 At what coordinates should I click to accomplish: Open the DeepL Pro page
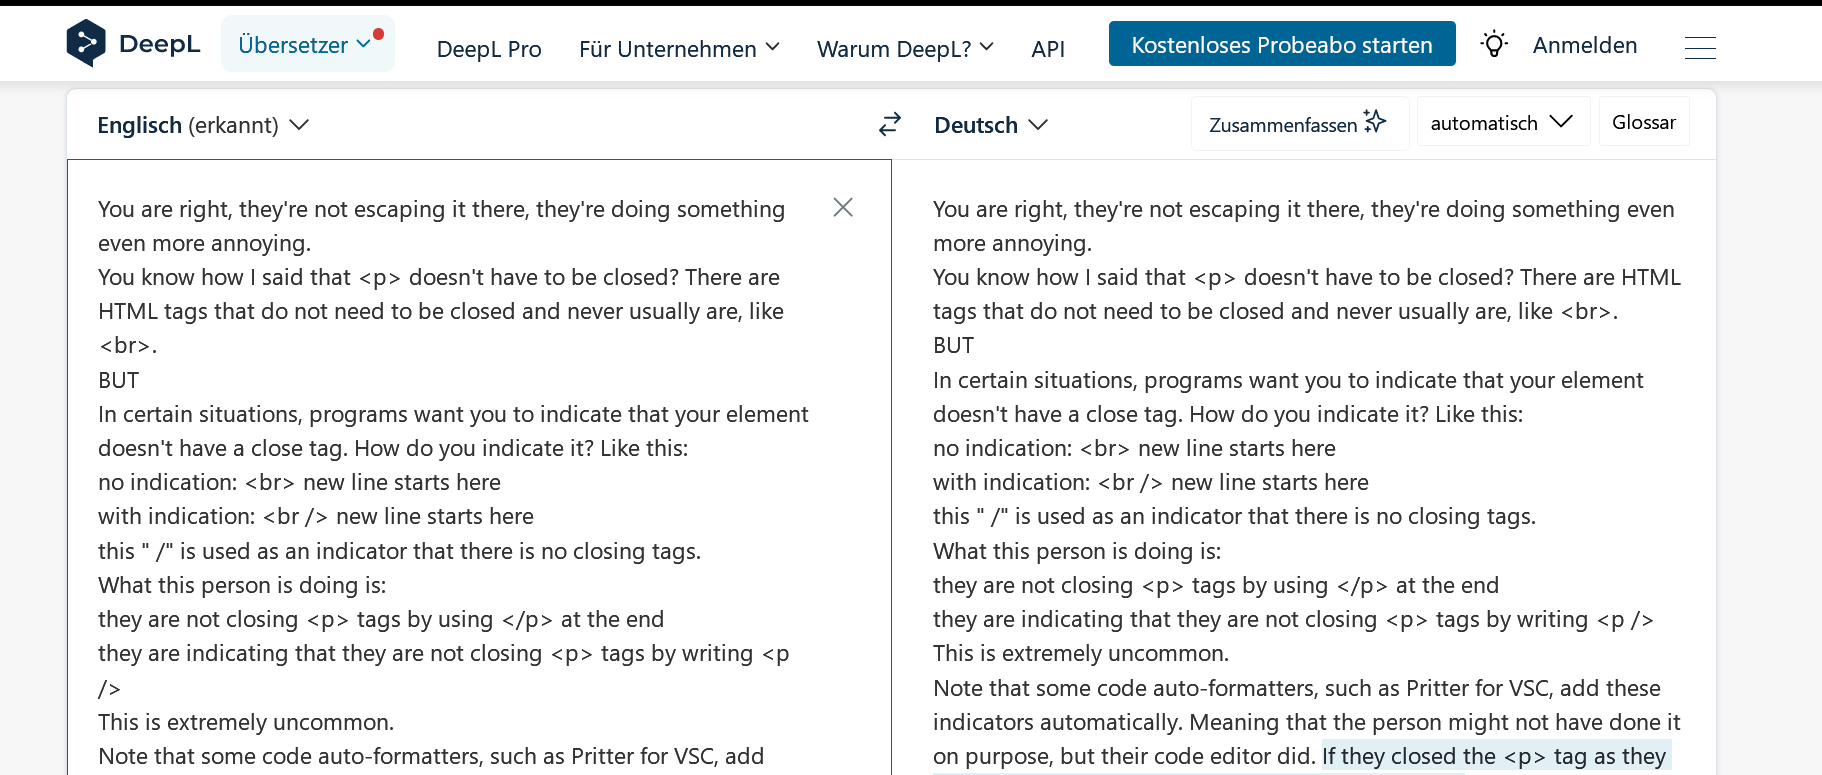pos(489,49)
